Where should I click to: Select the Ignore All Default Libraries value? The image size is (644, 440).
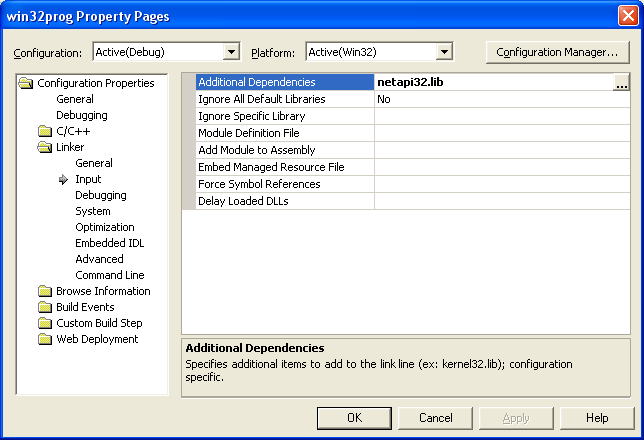[x=500, y=99]
